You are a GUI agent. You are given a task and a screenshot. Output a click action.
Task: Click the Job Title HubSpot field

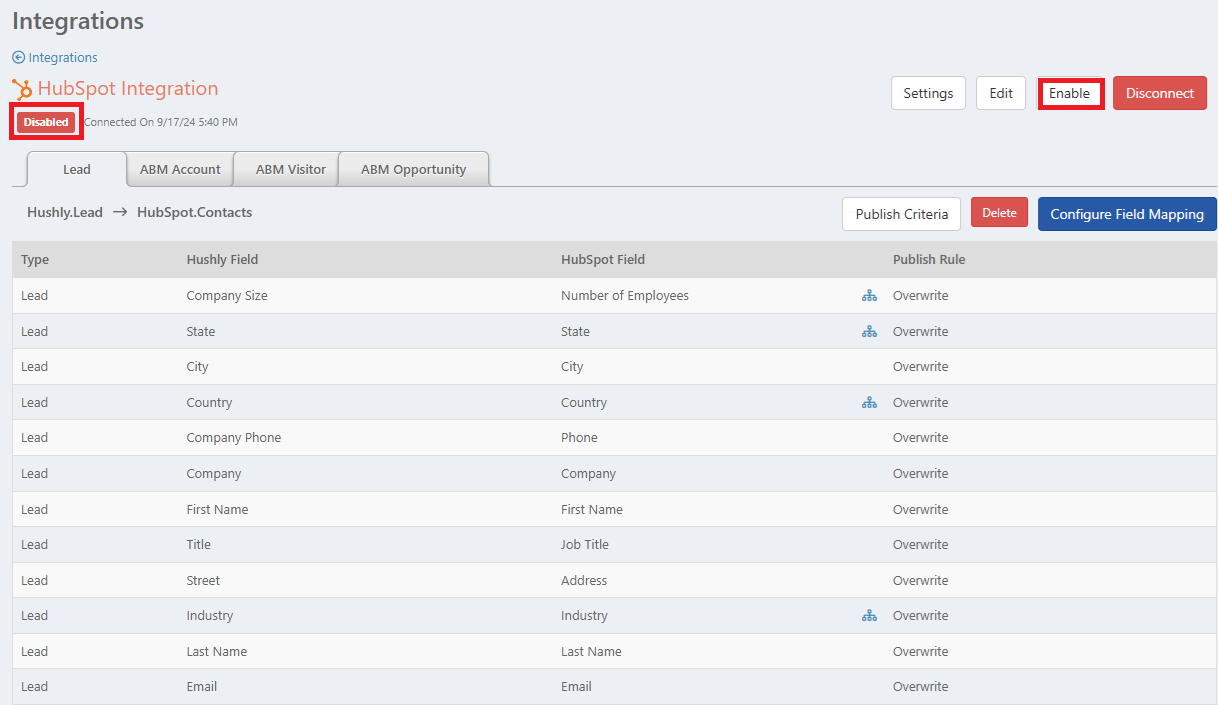click(x=585, y=545)
